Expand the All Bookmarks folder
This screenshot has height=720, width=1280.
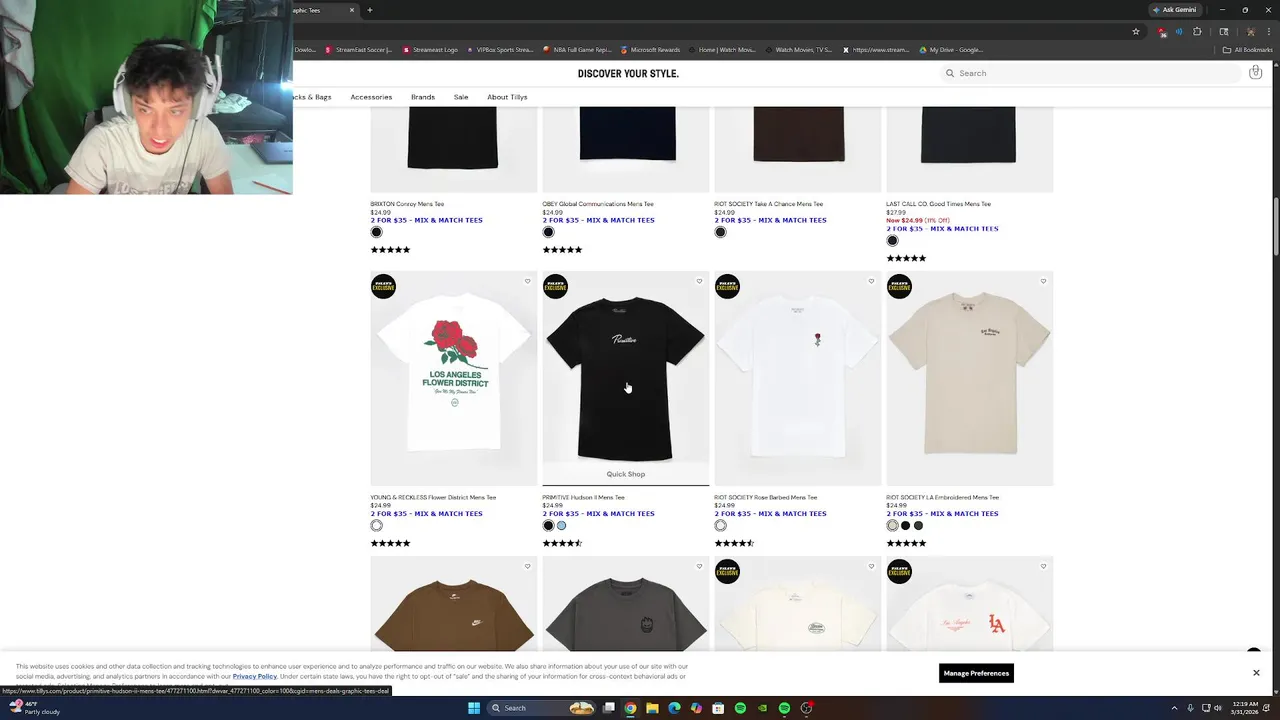point(1248,50)
